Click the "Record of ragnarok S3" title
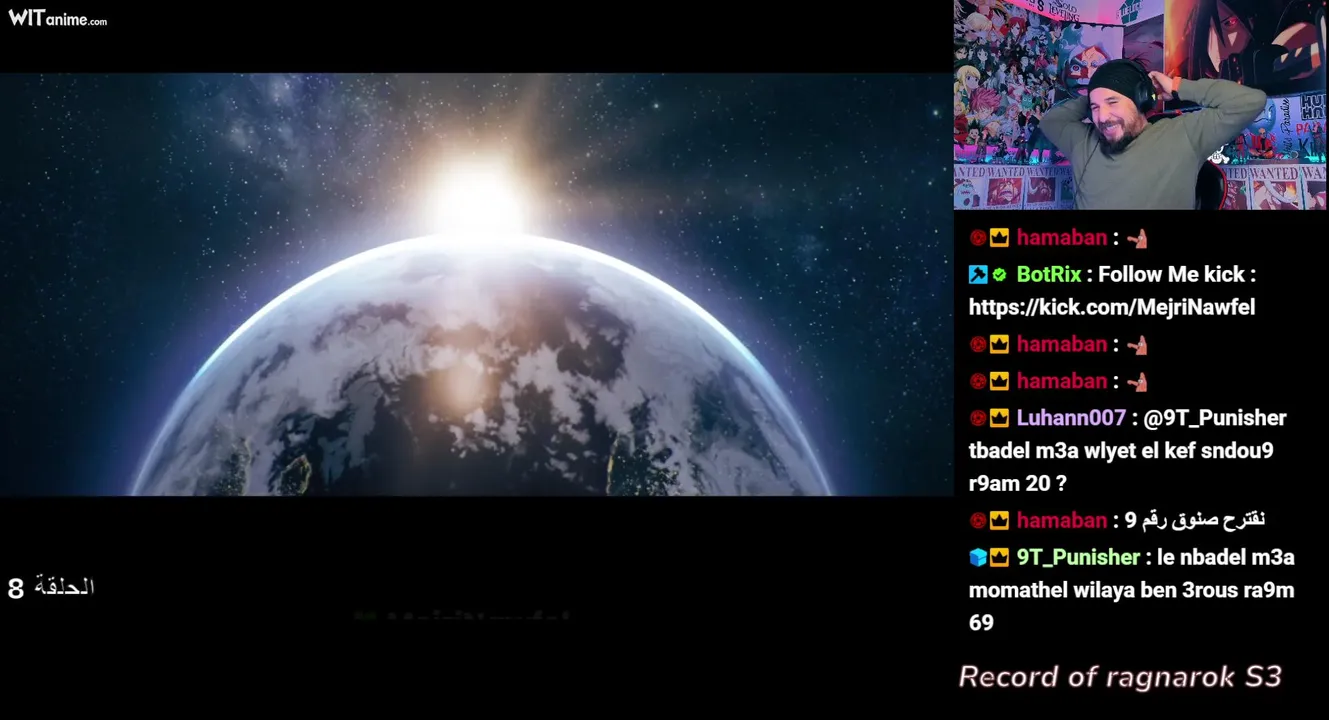 [1120, 677]
